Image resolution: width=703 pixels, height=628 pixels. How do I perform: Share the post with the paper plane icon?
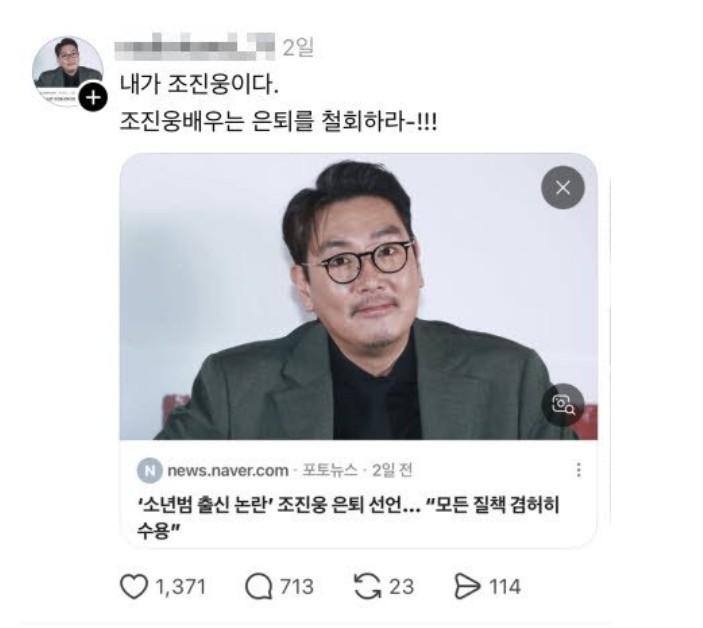click(x=467, y=587)
